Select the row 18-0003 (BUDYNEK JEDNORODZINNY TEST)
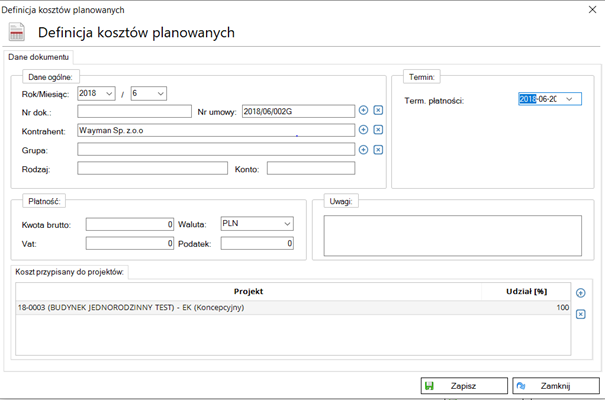The width and height of the screenshot is (605, 400). [293, 307]
